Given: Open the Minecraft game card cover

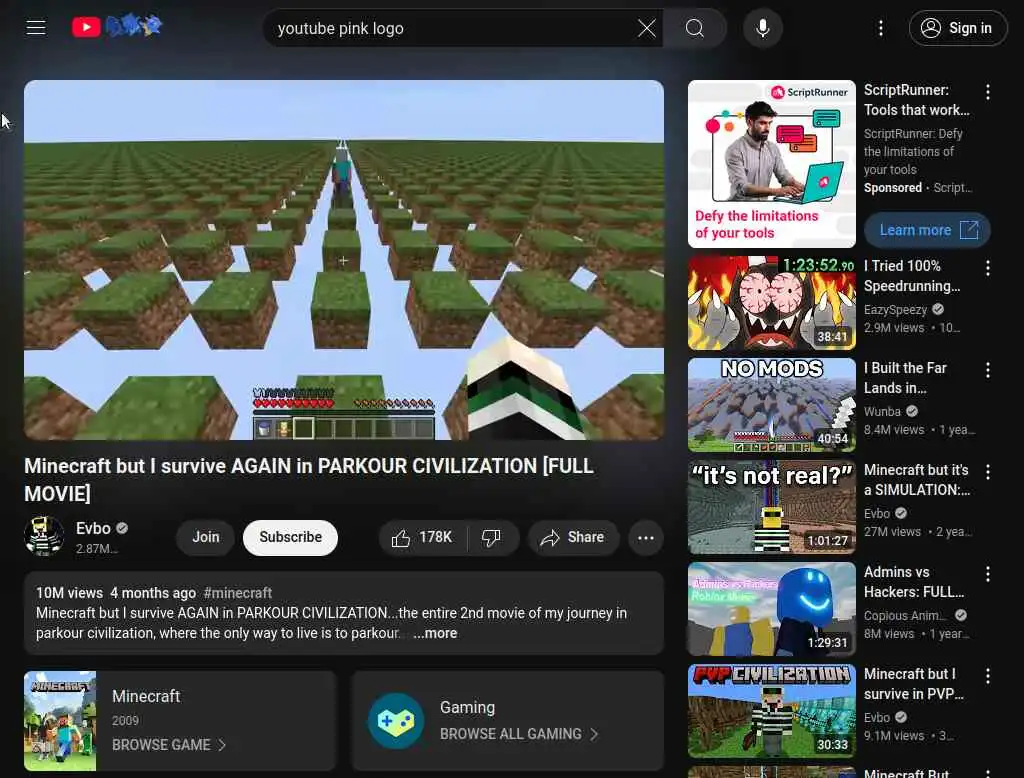Looking at the screenshot, I should click(x=60, y=721).
